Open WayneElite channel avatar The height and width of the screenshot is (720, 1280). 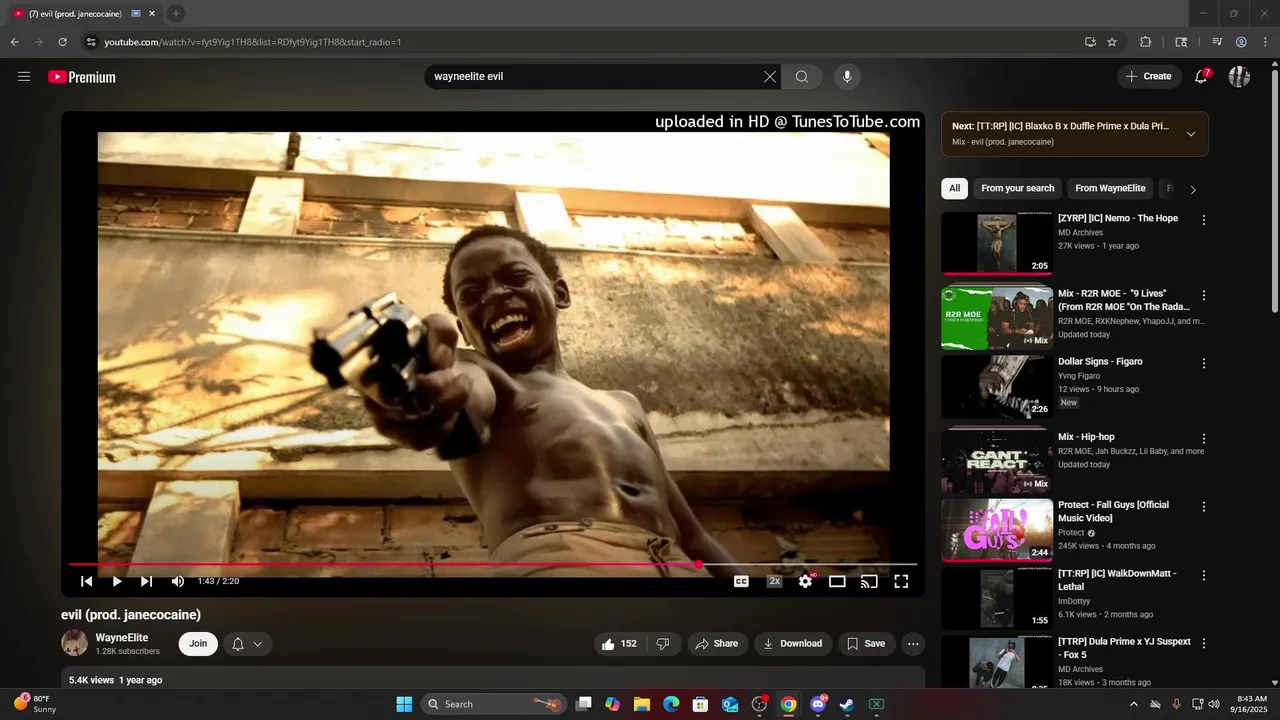point(75,643)
